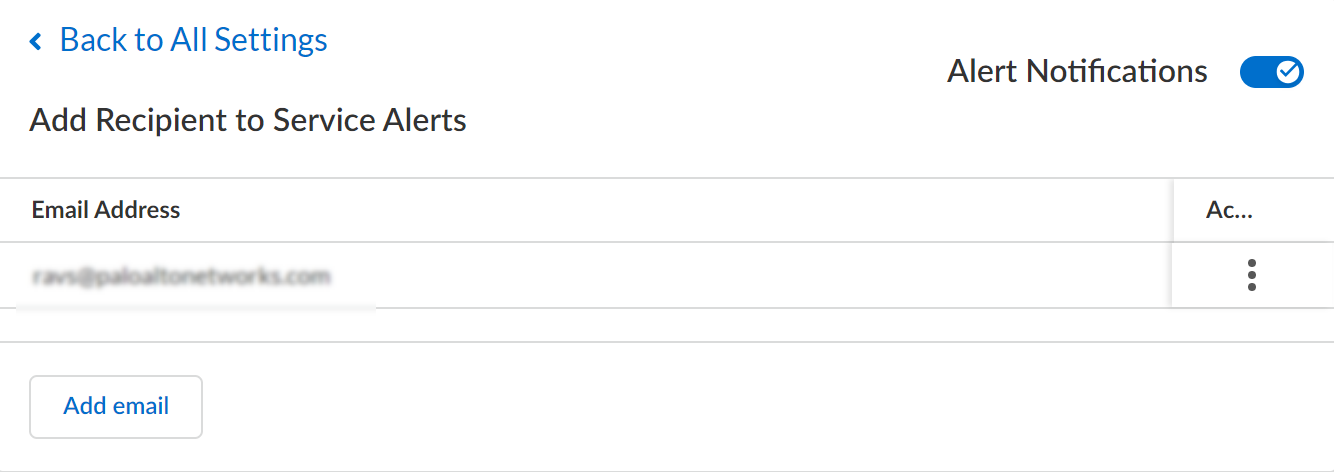Disable alert notifications using the blue switch
Screen dimensions: 1334x472
click(x=1271, y=72)
